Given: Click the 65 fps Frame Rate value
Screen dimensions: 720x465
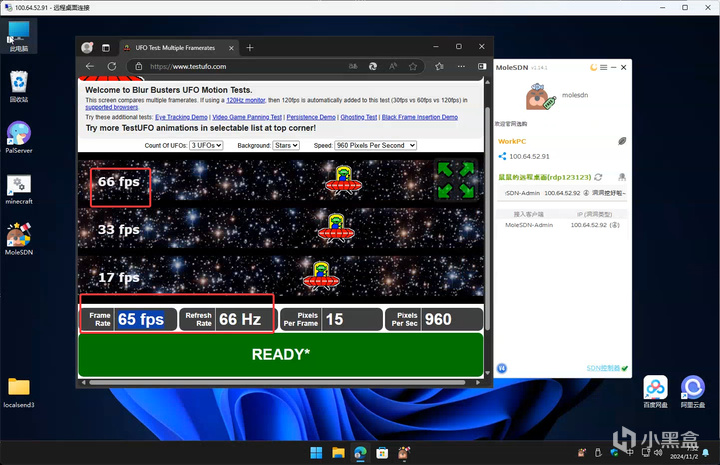Looking at the screenshot, I should pos(141,319).
